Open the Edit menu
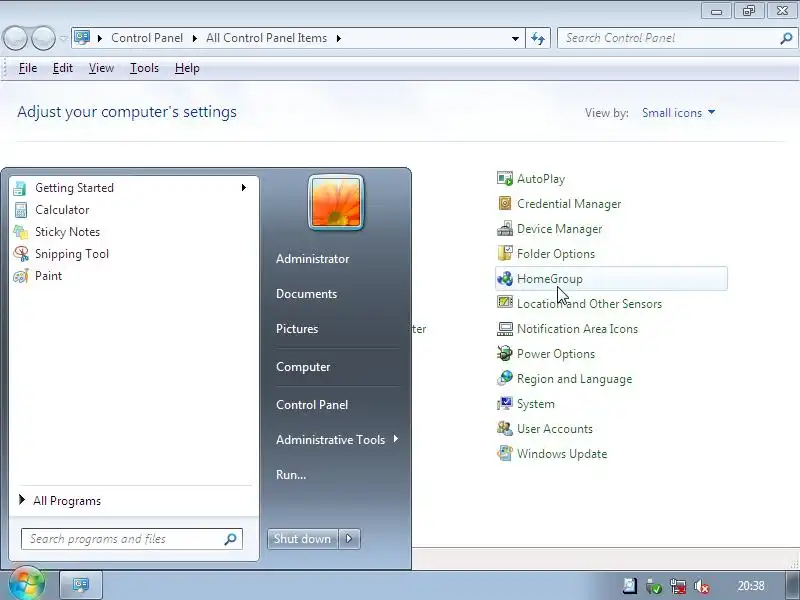This screenshot has height=600, width=800. click(x=63, y=68)
